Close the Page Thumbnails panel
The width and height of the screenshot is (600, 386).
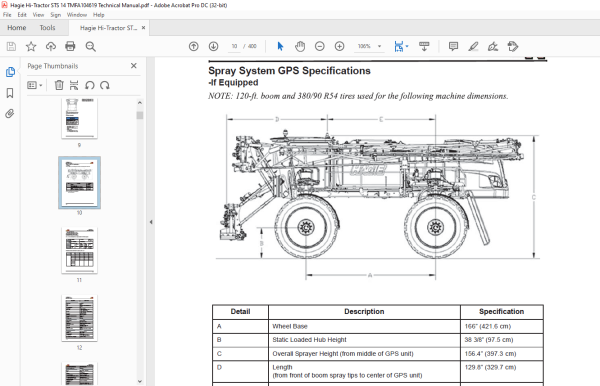coord(134,66)
